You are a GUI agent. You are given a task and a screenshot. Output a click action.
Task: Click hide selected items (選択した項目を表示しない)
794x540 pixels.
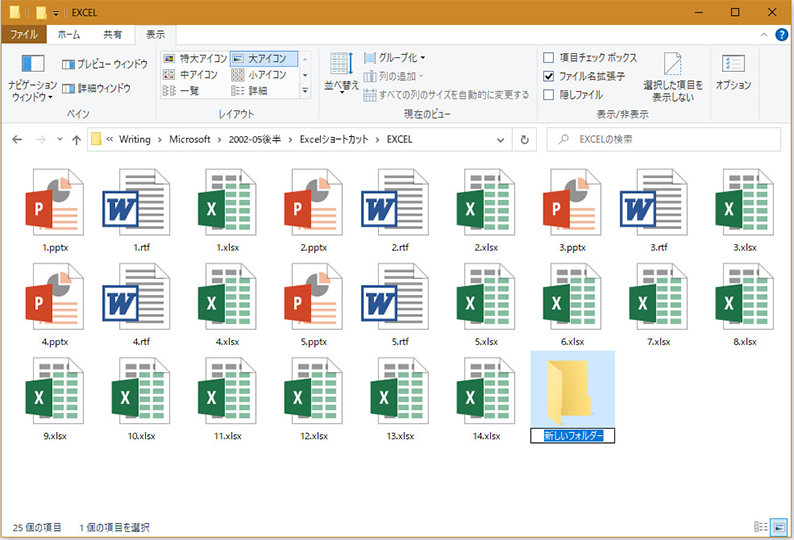click(672, 78)
